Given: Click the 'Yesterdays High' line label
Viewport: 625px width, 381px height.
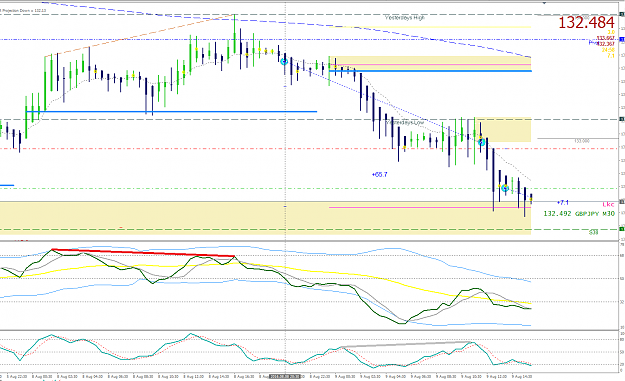Looking at the screenshot, I should pyautogui.click(x=405, y=18).
